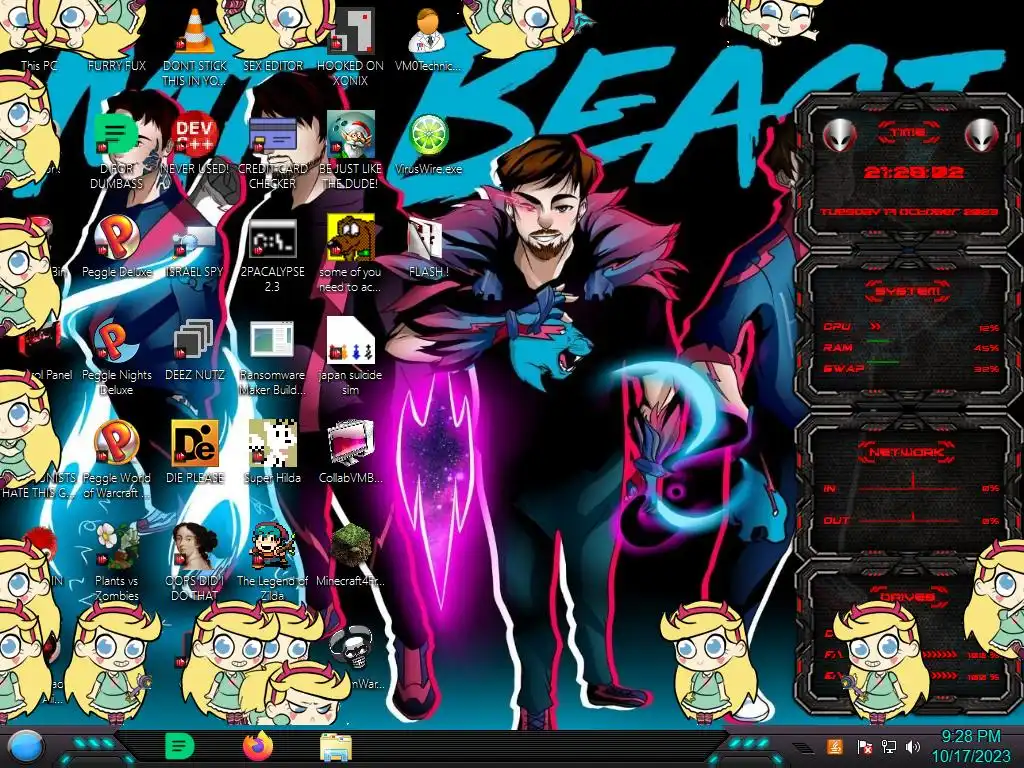Launch Peggle World of Warcraft shortcut
The width and height of the screenshot is (1024, 768).
point(116,443)
